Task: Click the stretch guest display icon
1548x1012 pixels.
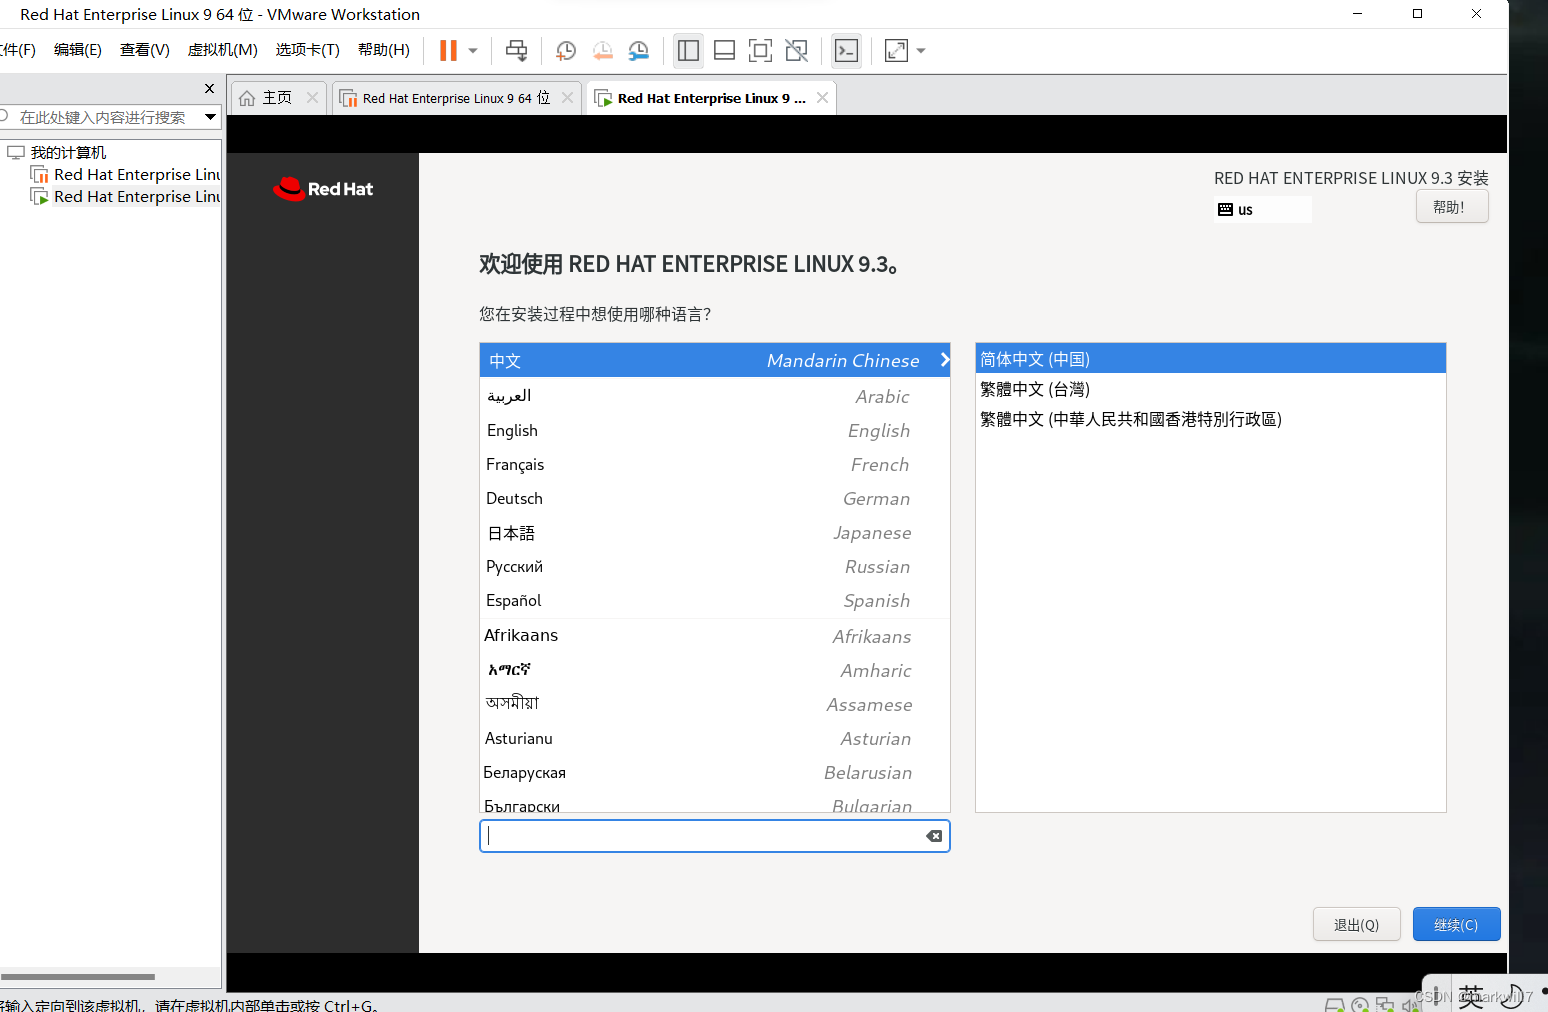Action: [x=896, y=50]
